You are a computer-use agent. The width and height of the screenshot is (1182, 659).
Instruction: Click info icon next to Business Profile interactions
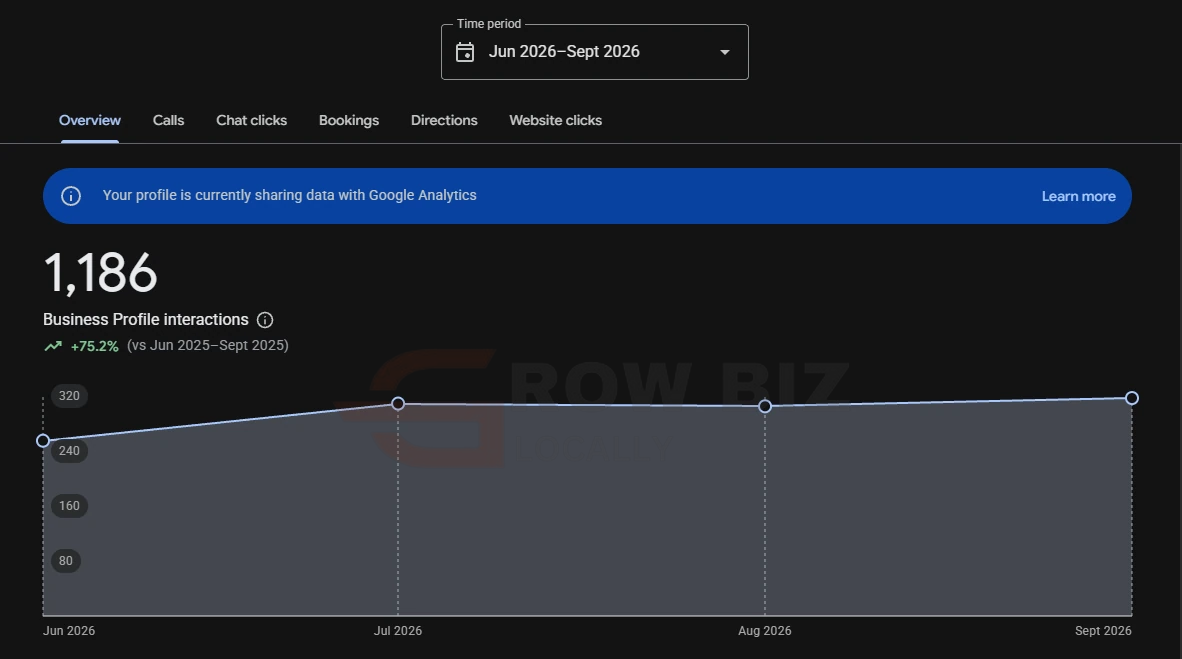[x=265, y=320]
